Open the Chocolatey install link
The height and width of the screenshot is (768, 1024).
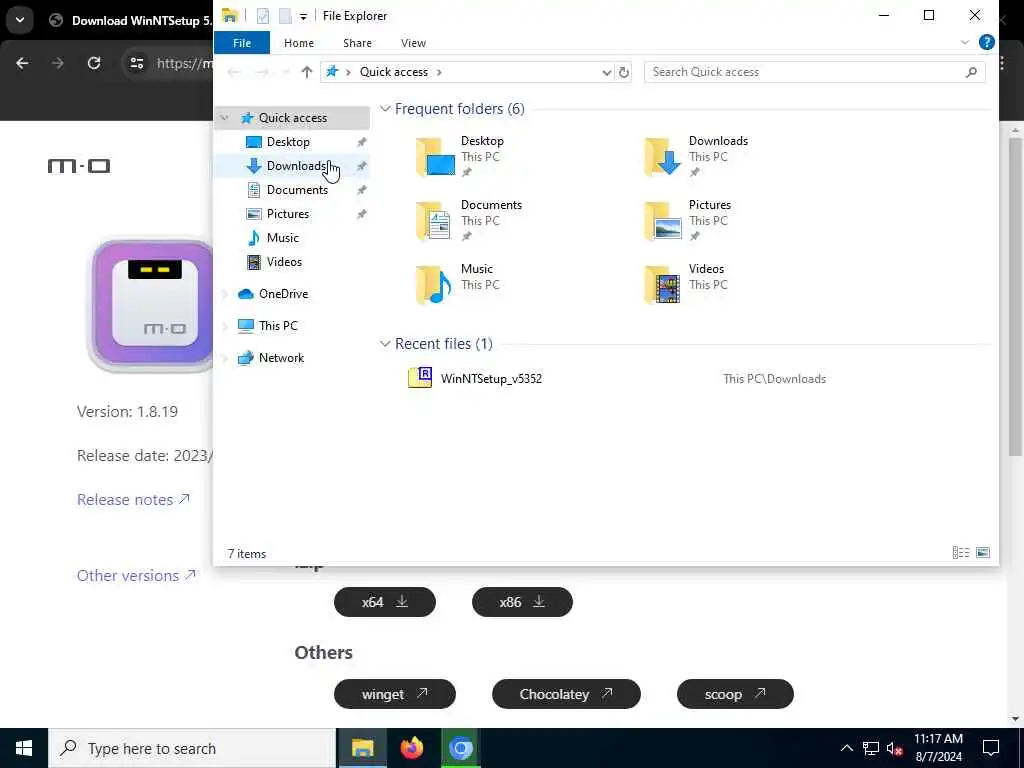[566, 694]
